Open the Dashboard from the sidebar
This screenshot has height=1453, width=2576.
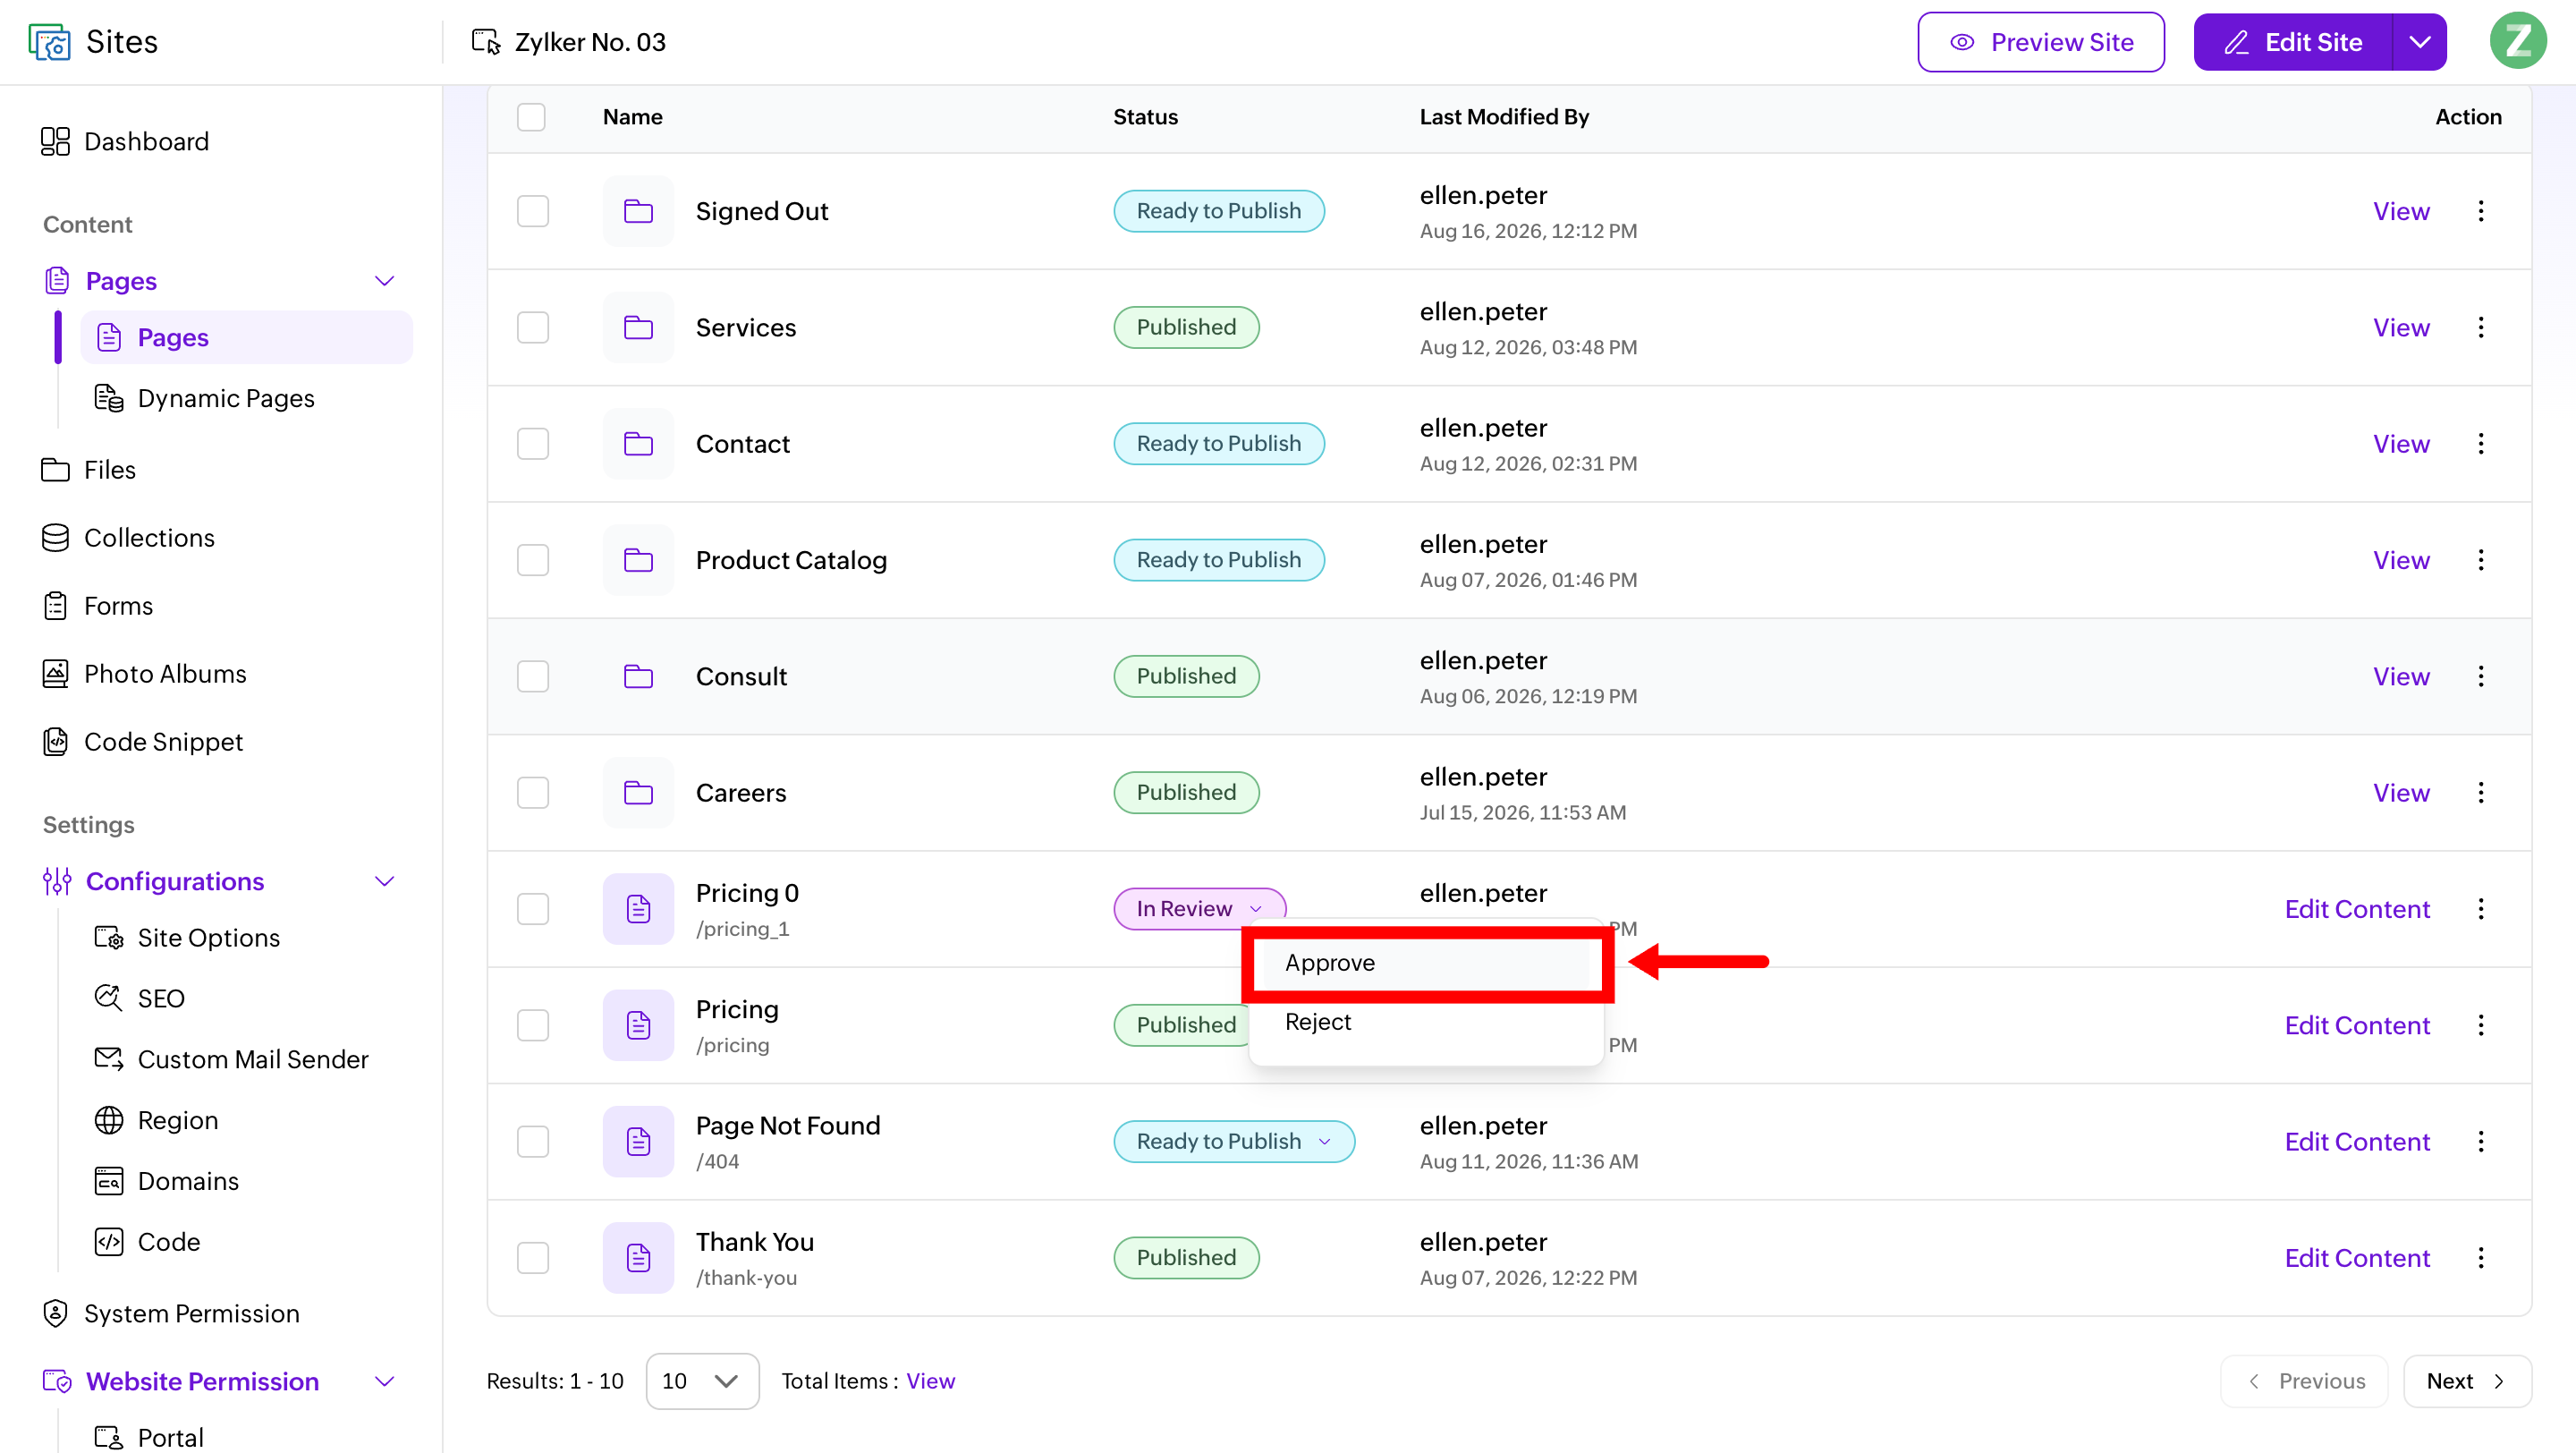(x=125, y=142)
